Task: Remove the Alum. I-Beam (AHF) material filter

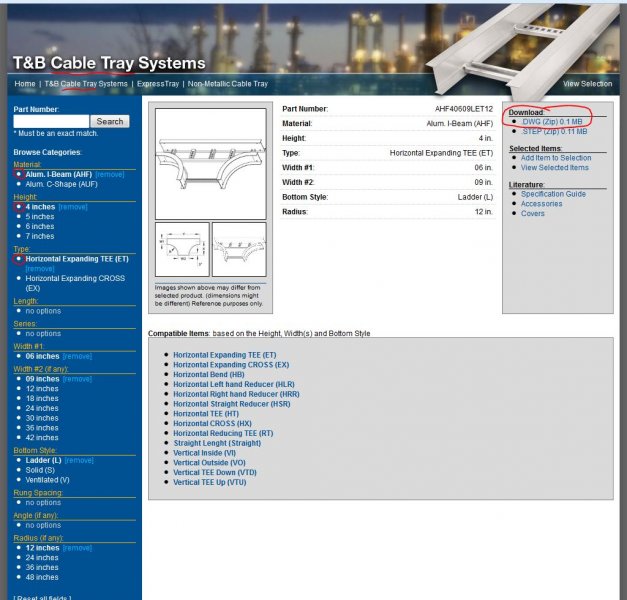Action: (x=110, y=174)
